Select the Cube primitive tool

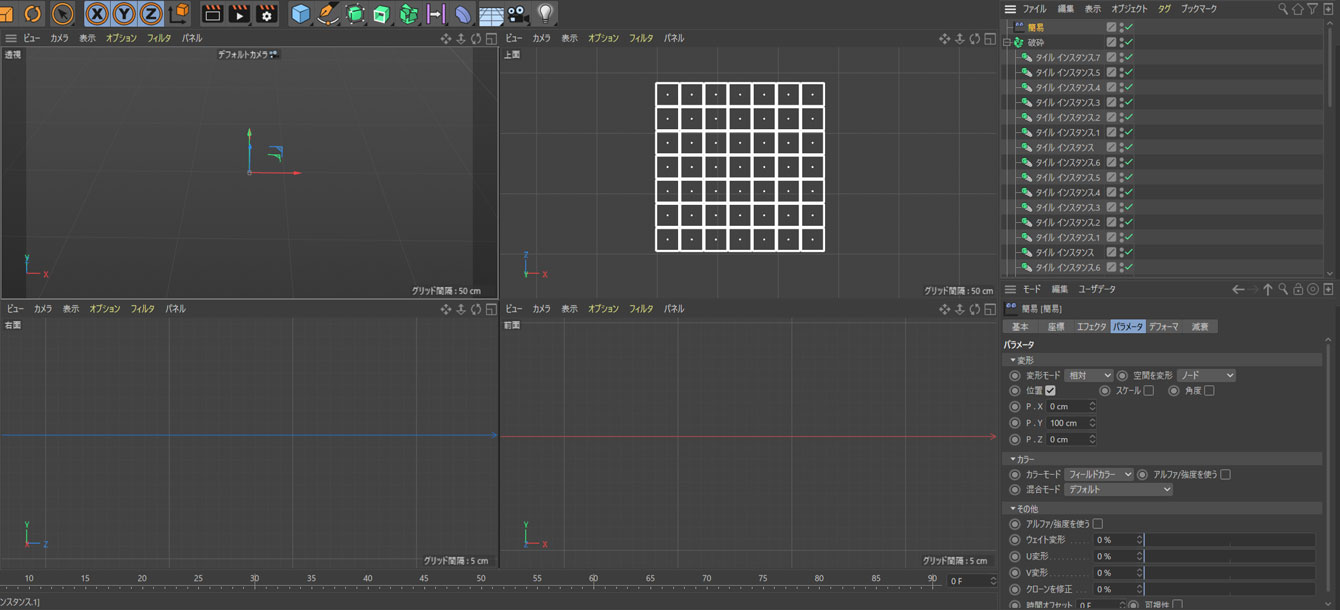coord(300,14)
